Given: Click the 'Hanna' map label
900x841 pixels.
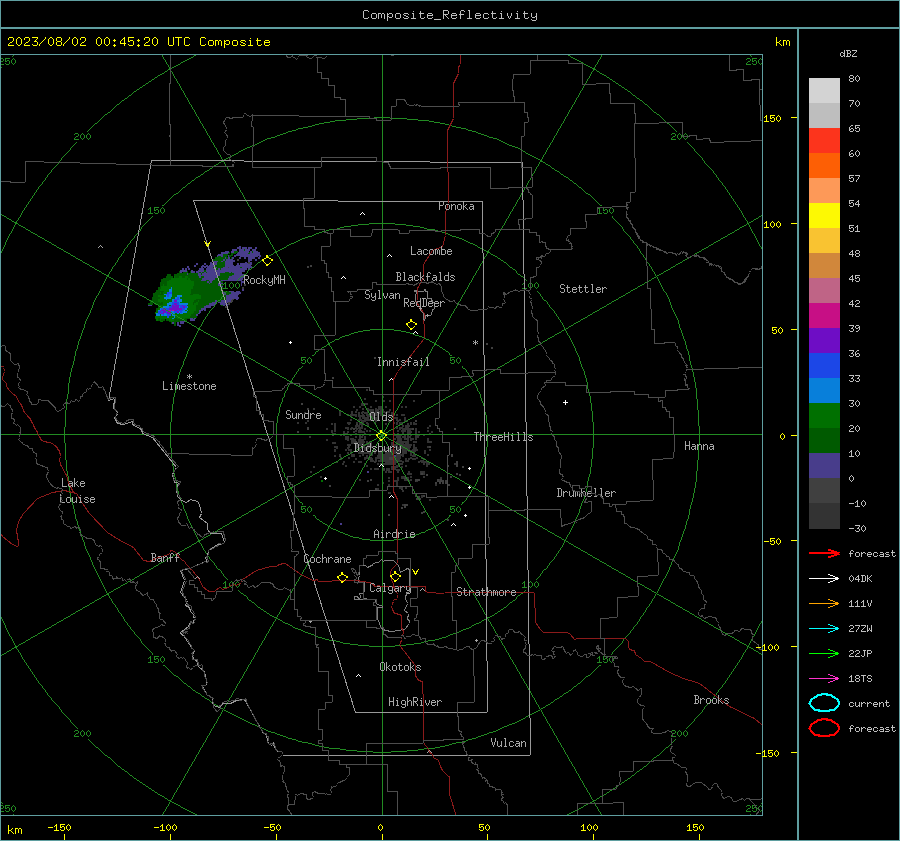Looking at the screenshot, I should tap(699, 446).
